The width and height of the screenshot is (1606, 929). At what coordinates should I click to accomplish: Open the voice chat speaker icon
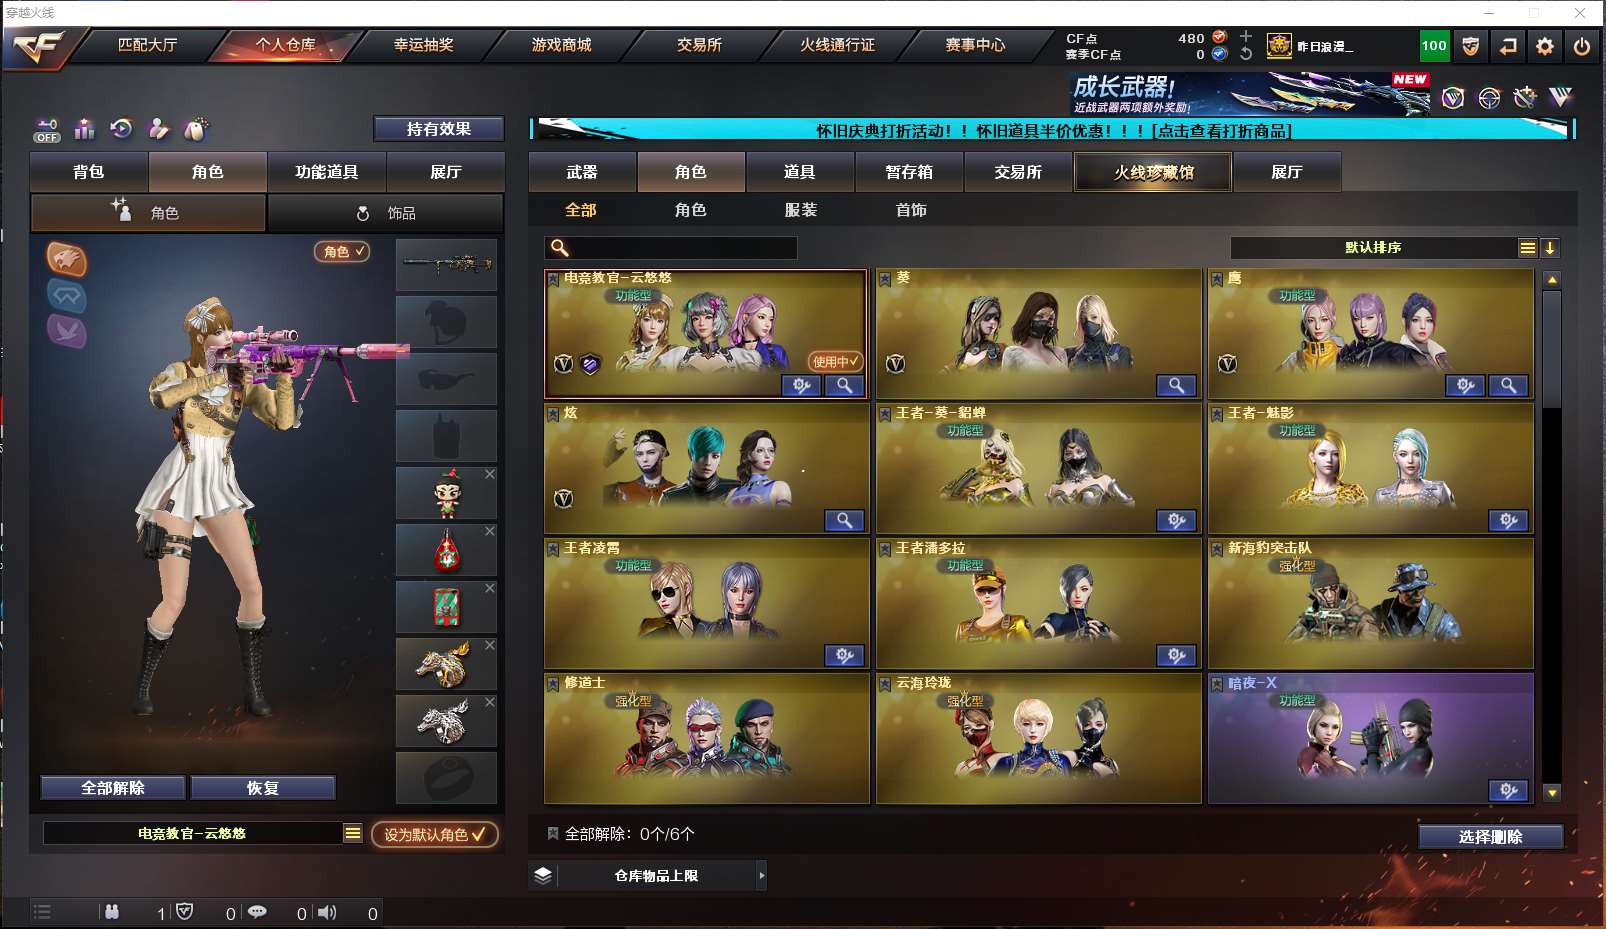[x=327, y=912]
